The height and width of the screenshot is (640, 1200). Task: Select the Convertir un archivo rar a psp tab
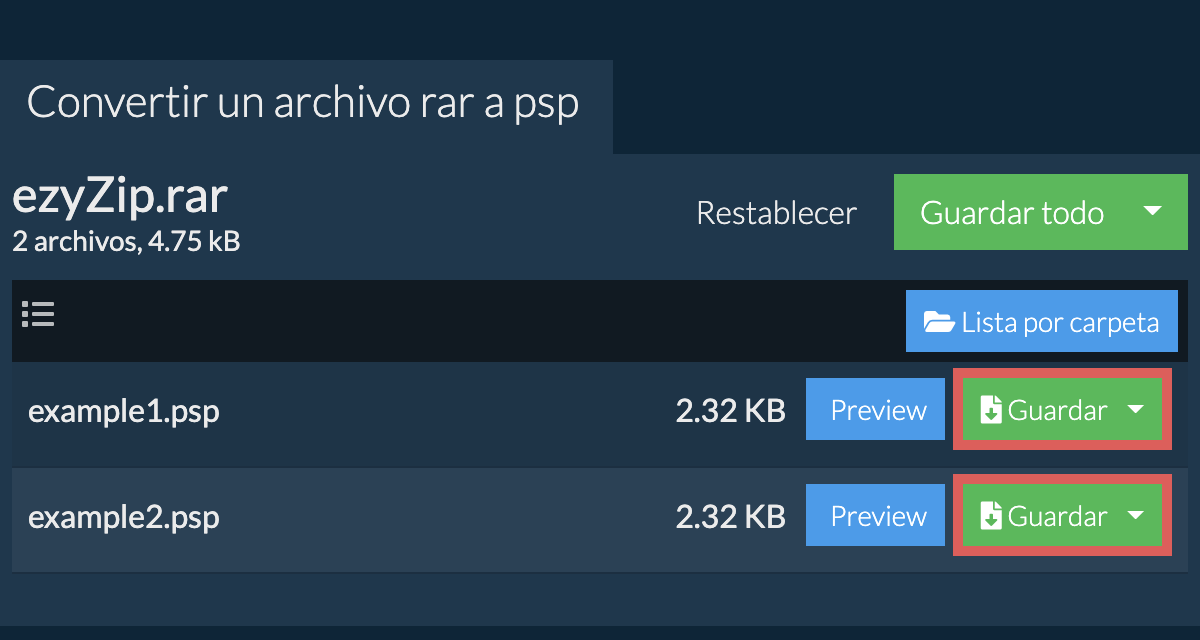(303, 104)
